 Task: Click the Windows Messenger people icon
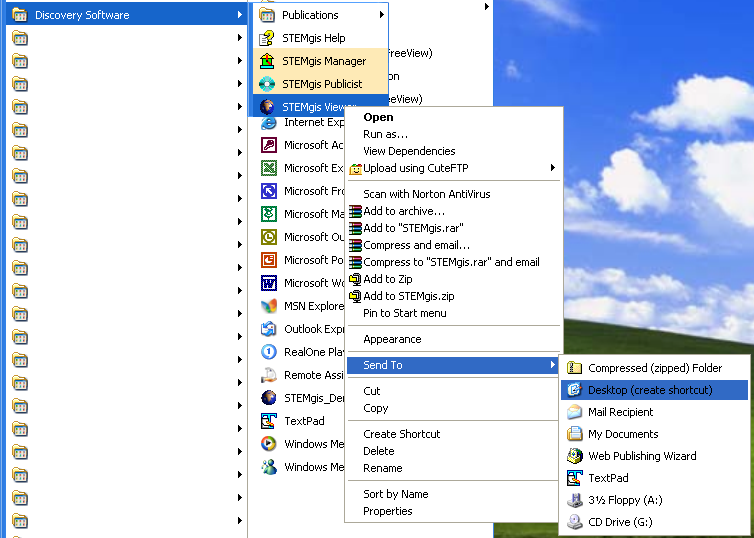click(x=269, y=467)
